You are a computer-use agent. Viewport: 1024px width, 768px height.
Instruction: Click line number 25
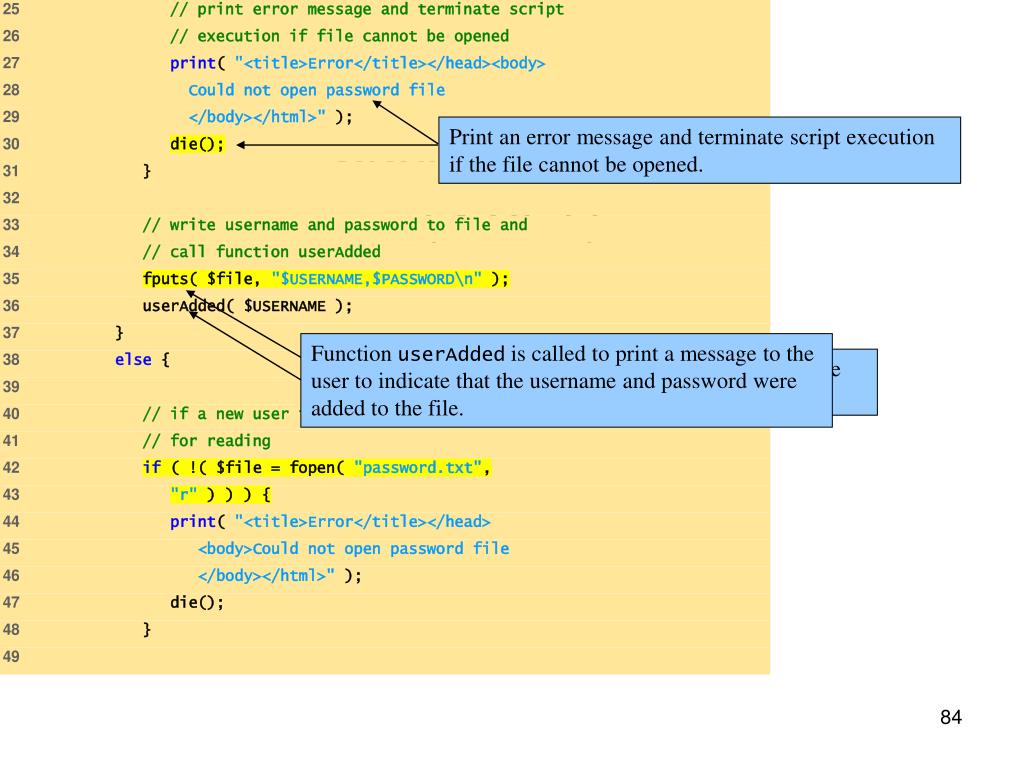[x=11, y=9]
